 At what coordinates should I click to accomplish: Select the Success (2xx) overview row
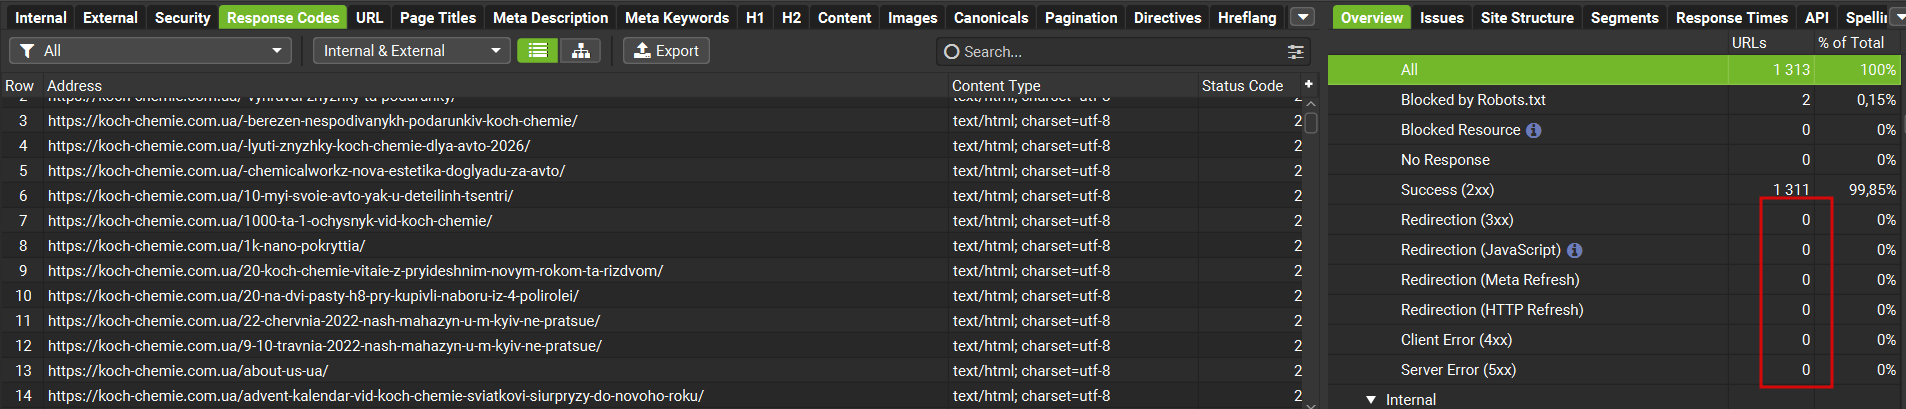click(x=1447, y=190)
